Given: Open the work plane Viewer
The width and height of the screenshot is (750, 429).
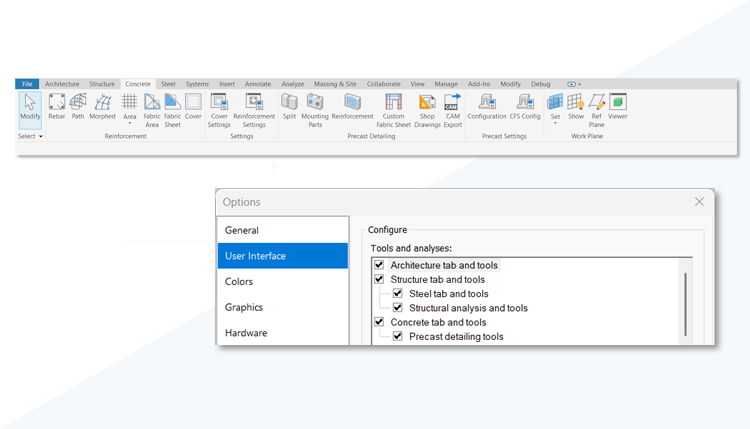Looking at the screenshot, I should click(618, 107).
